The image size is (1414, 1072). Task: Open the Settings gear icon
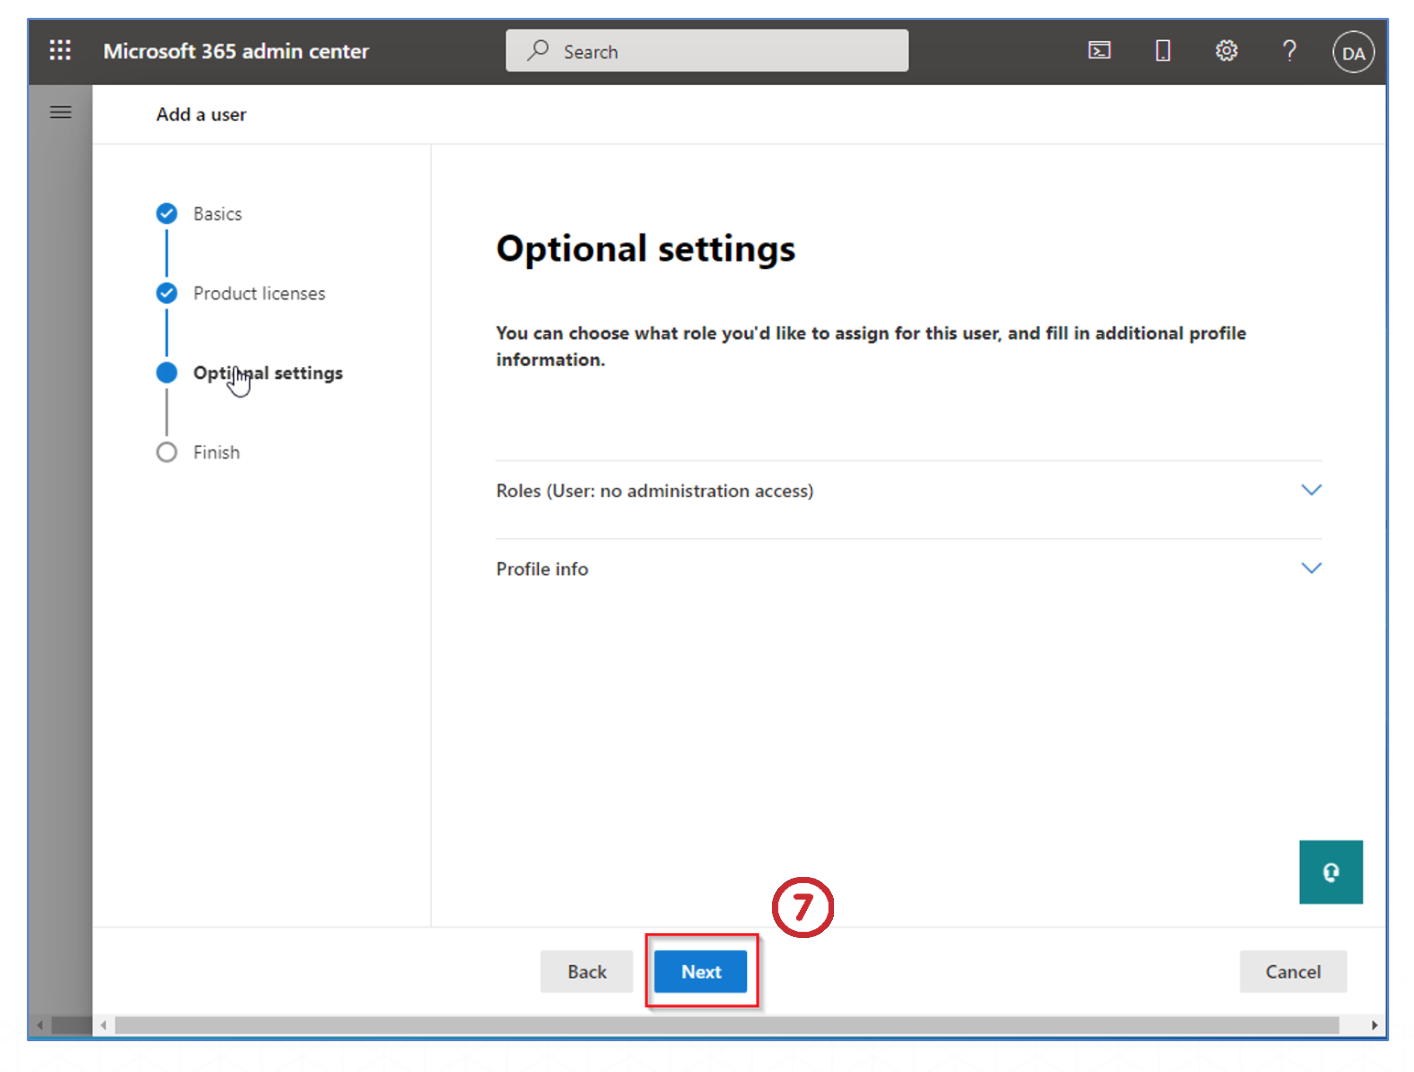[x=1226, y=51]
